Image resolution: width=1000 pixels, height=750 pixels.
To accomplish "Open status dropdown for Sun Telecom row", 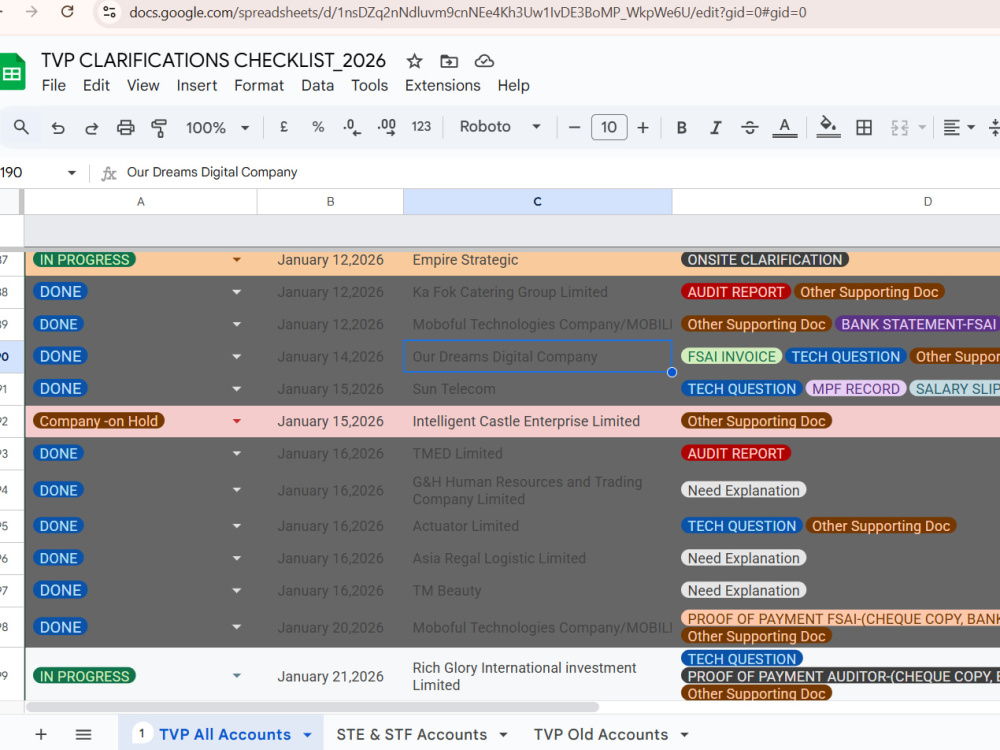I will (237, 388).
